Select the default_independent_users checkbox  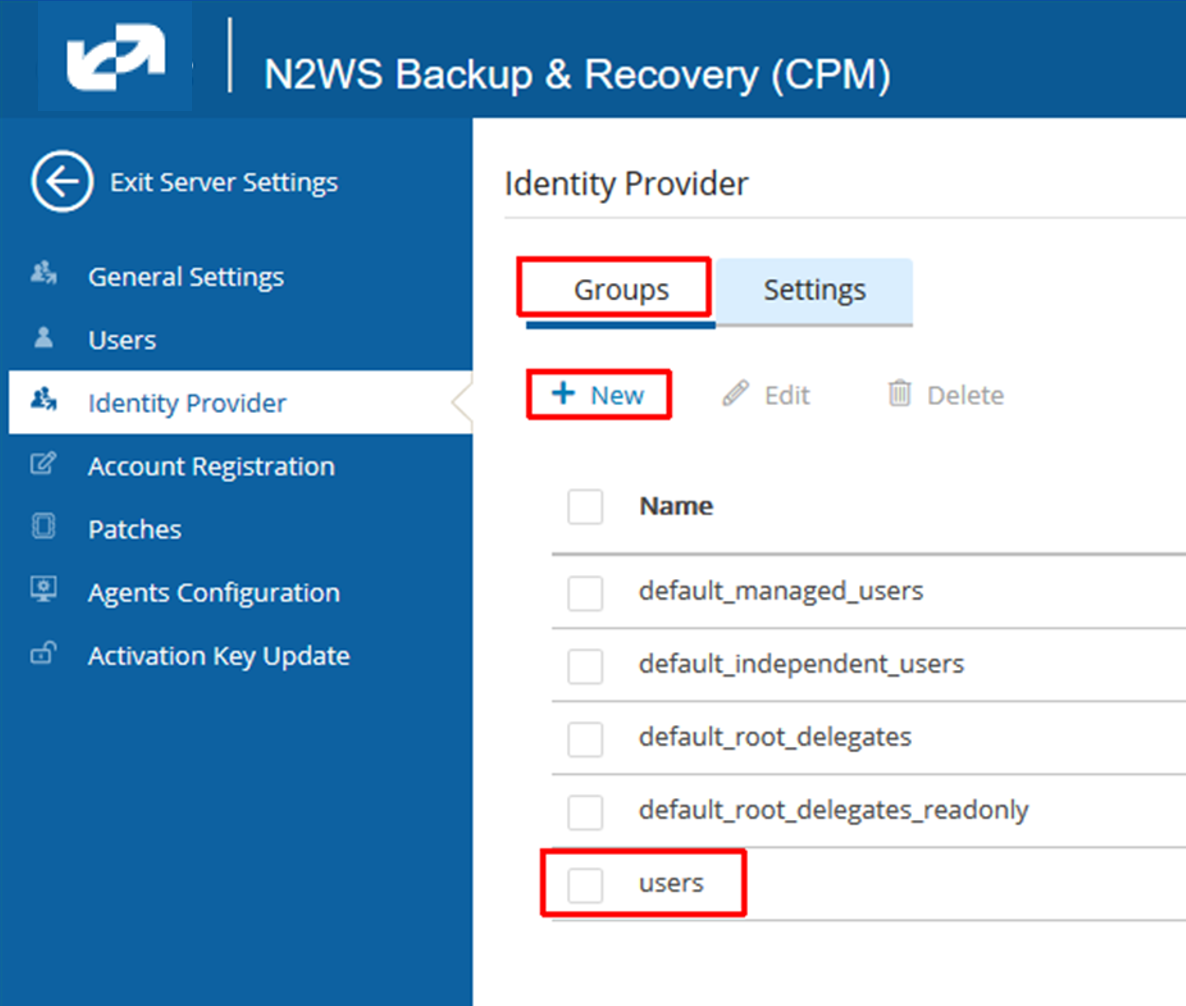click(585, 666)
